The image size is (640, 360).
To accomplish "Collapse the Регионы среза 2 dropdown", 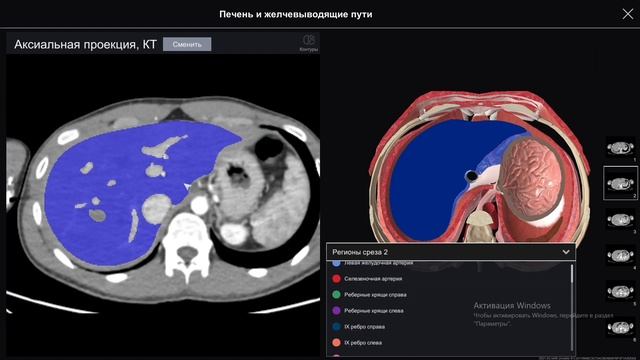I will pos(566,252).
